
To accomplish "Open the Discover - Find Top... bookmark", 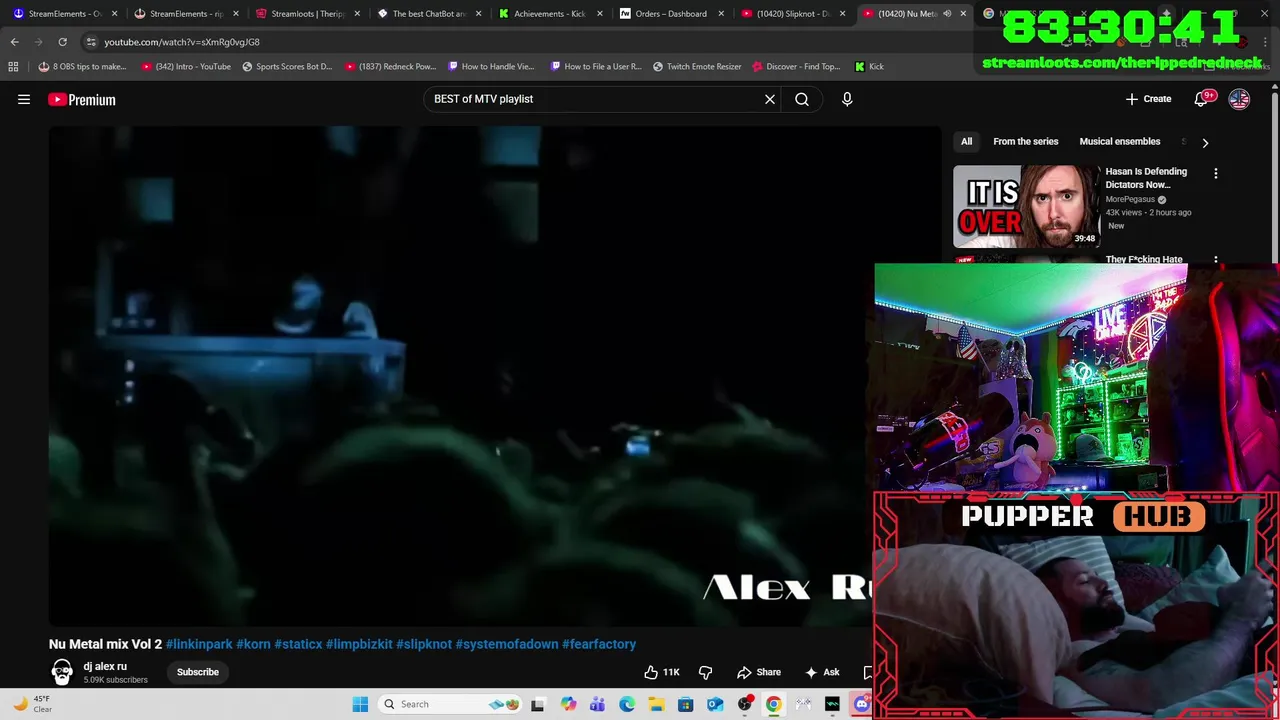I will [796, 66].
